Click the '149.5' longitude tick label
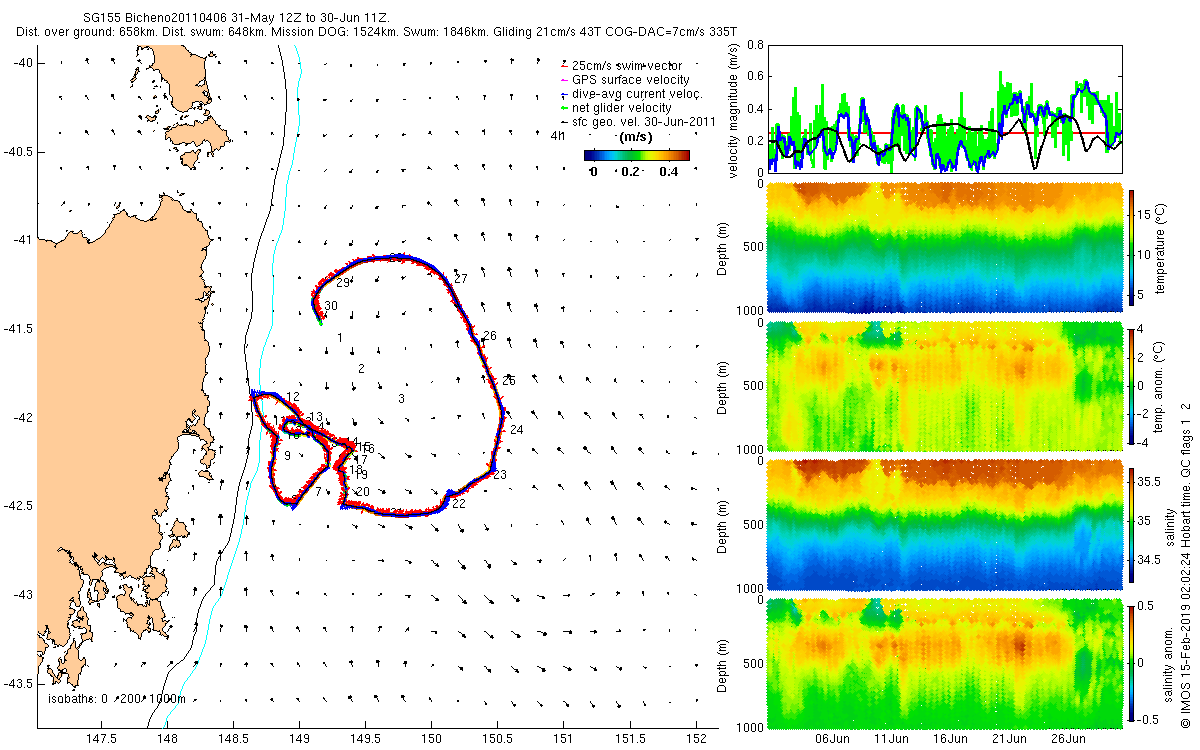1200x750 pixels. point(365,739)
